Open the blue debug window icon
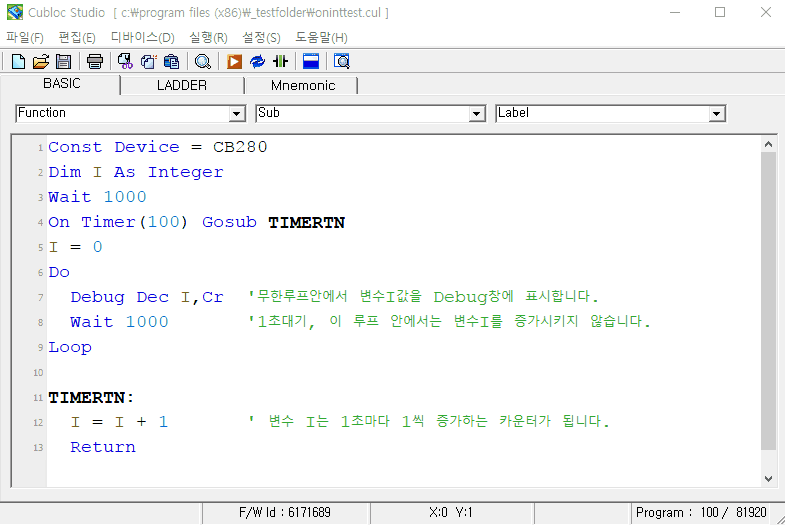This screenshot has height=525, width=785. [311, 62]
